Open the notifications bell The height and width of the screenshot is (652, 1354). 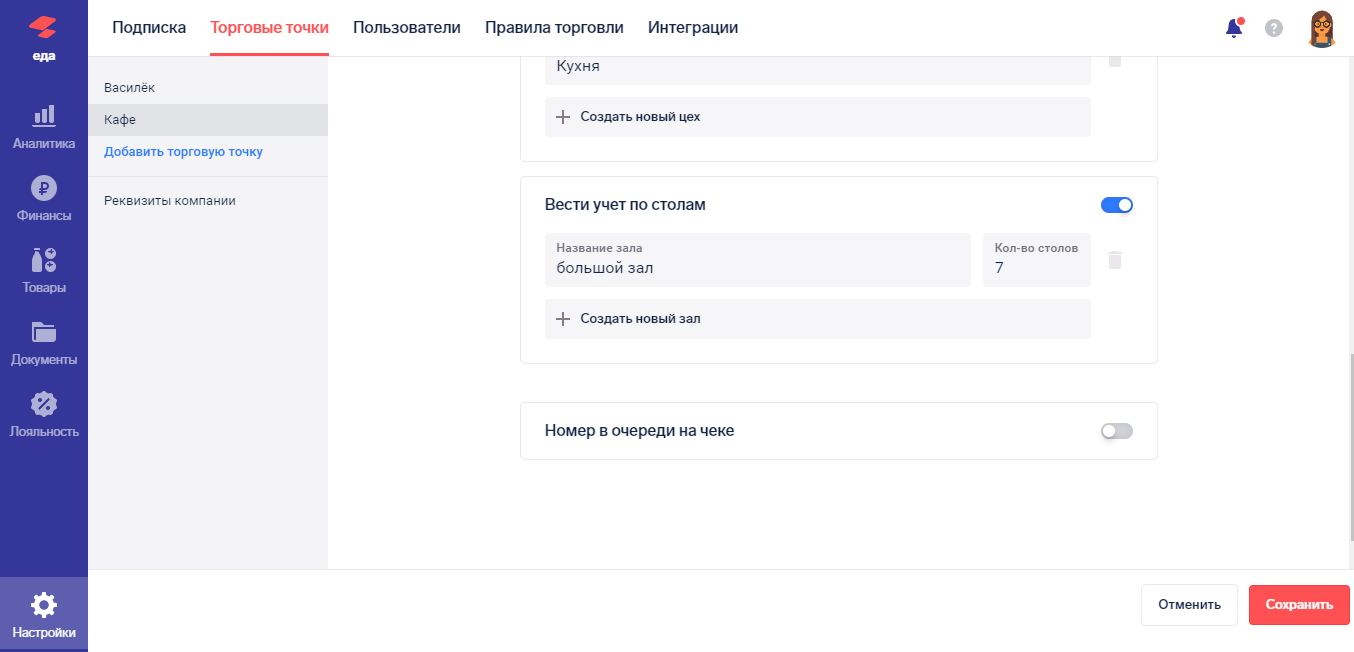click(1234, 28)
